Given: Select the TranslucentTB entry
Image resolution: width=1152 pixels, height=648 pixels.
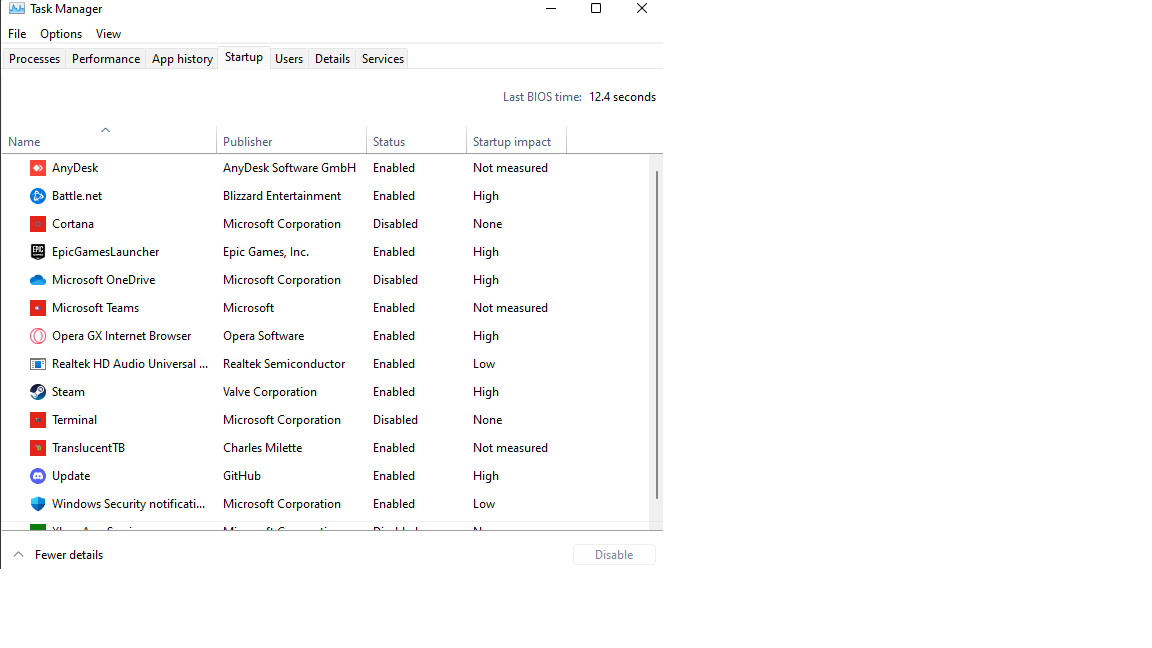Looking at the screenshot, I should [x=326, y=447].
